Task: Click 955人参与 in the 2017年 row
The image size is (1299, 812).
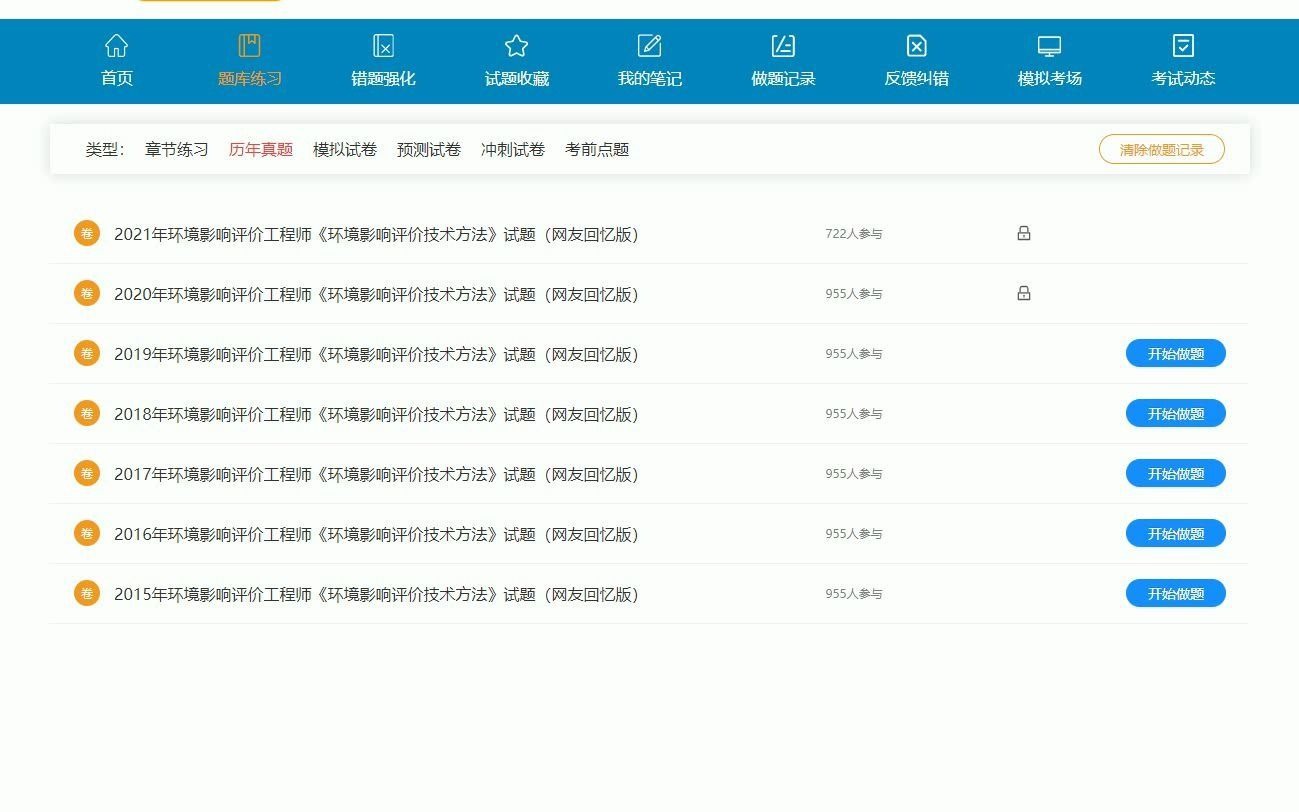Action: coord(854,474)
